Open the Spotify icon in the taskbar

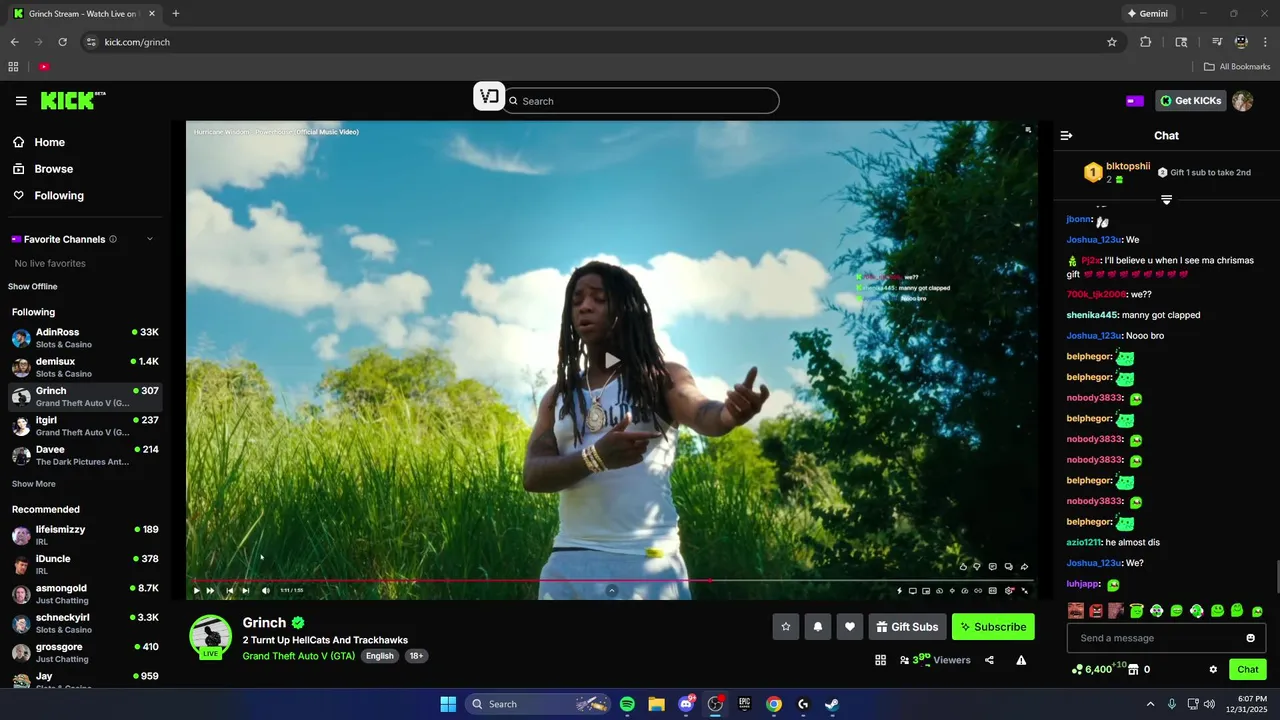[x=627, y=704]
